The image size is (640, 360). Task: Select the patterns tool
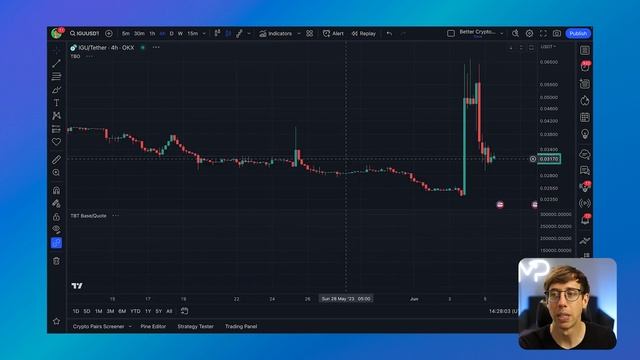(56, 116)
